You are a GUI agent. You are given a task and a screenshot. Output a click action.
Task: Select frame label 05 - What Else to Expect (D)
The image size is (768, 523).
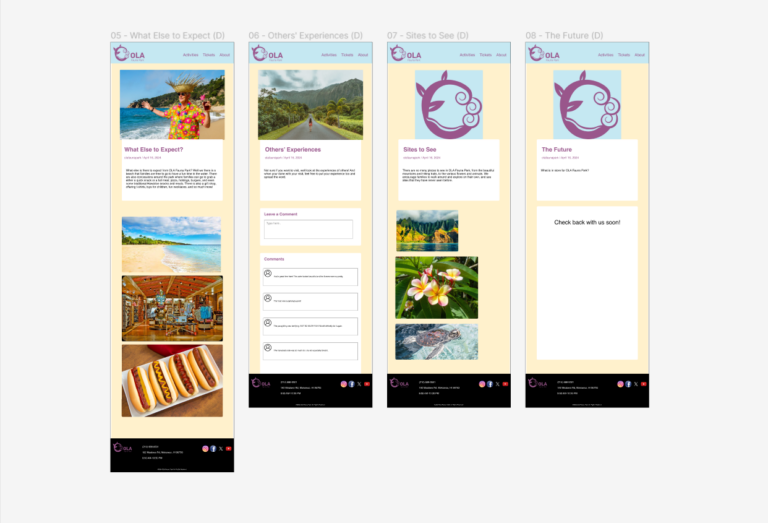168,35
